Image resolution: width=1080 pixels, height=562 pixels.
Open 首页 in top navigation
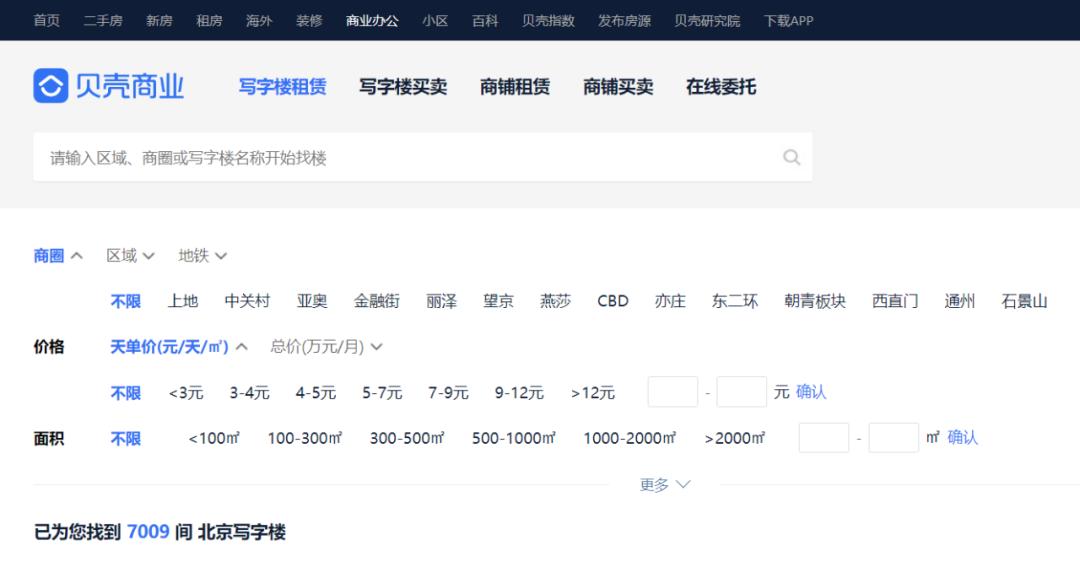(x=46, y=21)
